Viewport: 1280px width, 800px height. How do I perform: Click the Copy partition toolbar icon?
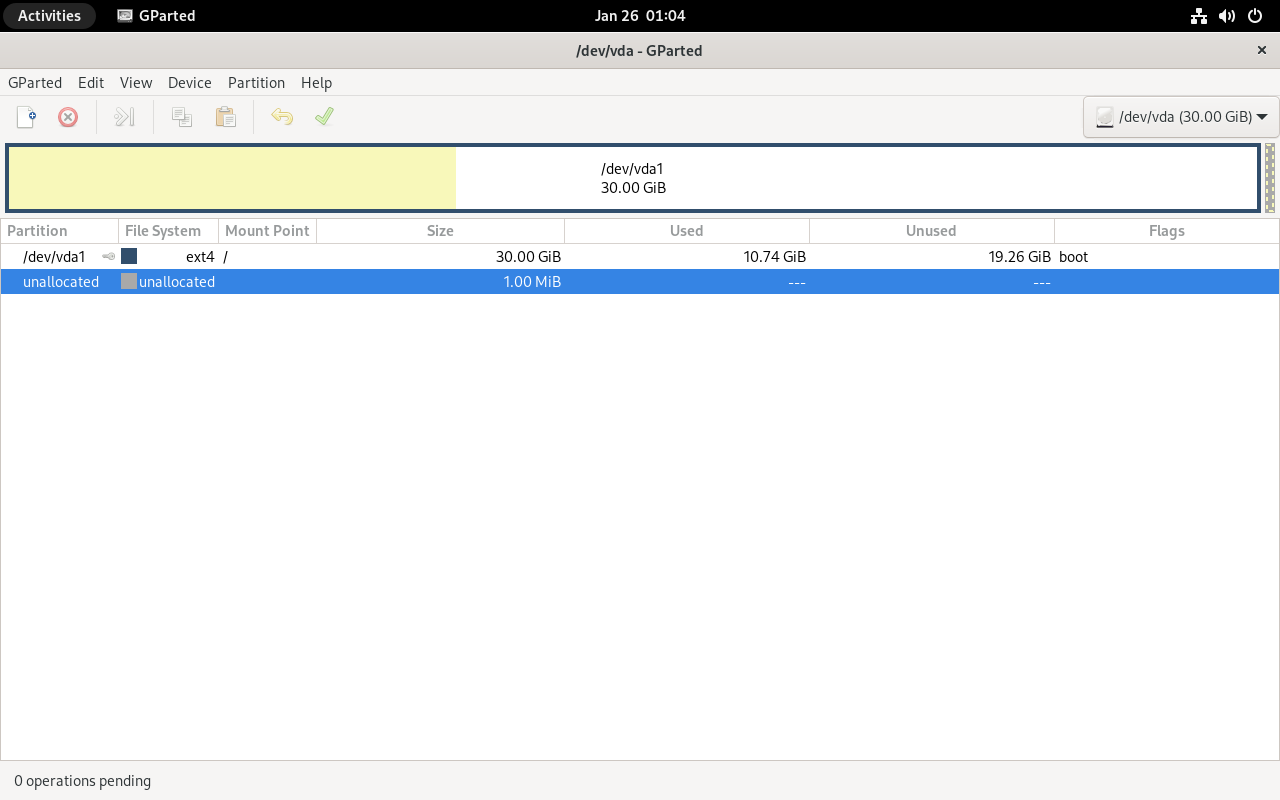click(182, 117)
